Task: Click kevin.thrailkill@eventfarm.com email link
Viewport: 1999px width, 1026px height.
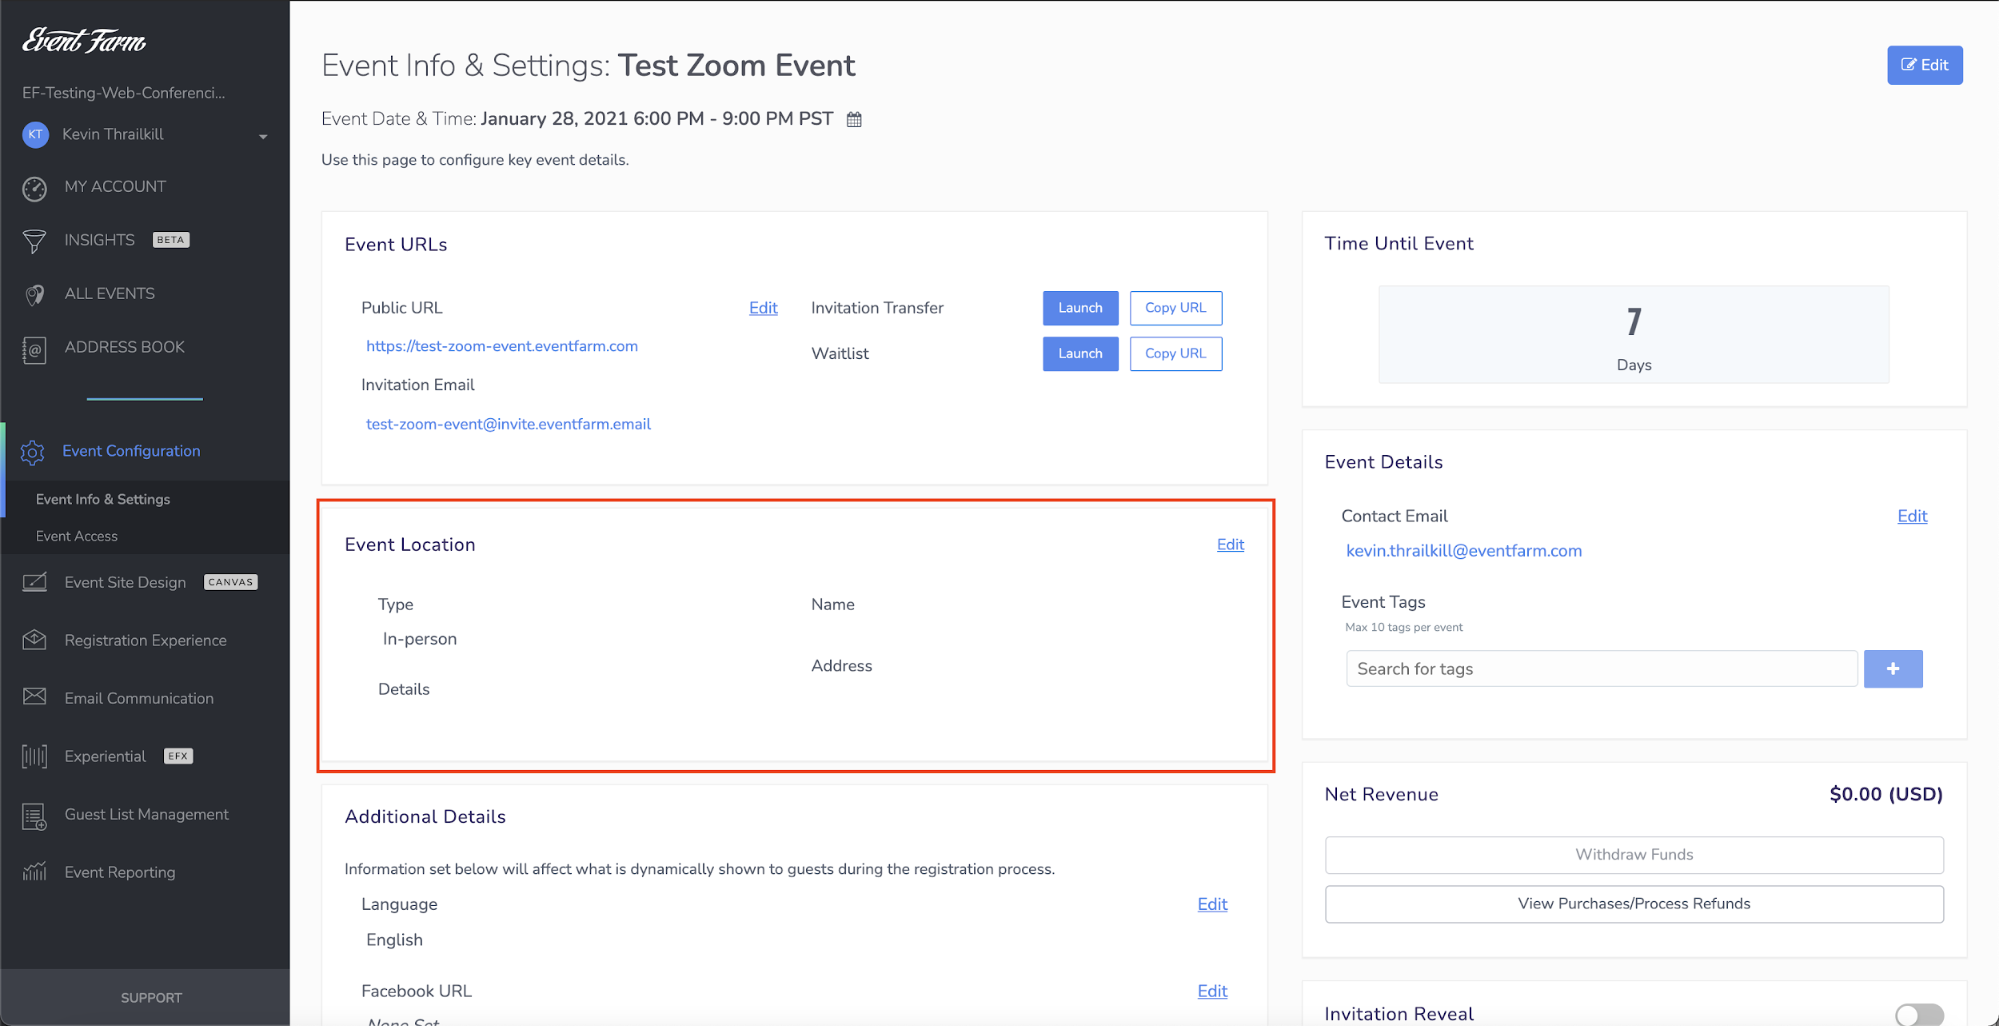Action: (x=1464, y=551)
